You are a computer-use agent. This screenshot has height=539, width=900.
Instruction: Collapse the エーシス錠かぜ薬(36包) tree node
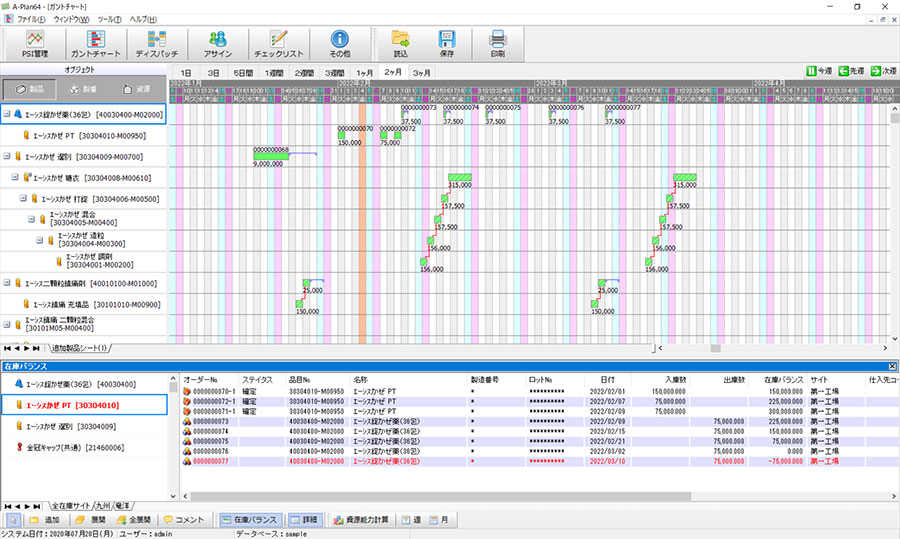[7, 115]
